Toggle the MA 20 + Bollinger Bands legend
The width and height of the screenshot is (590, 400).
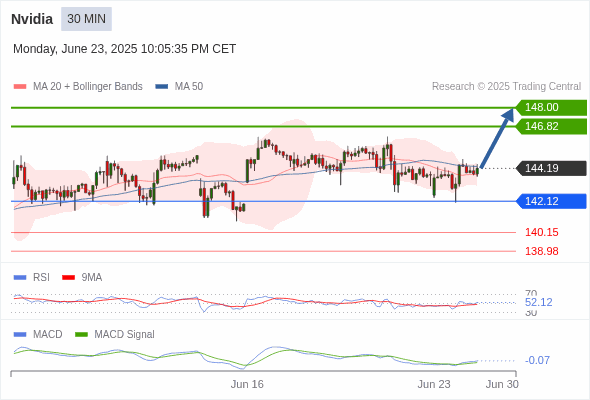point(88,87)
